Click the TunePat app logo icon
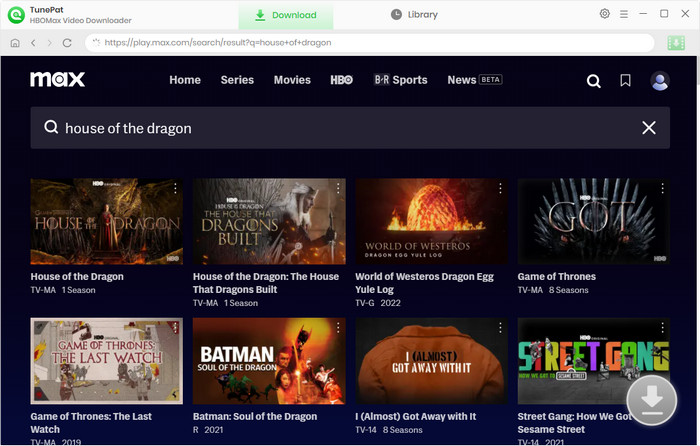The height and width of the screenshot is (446, 700). point(17,15)
